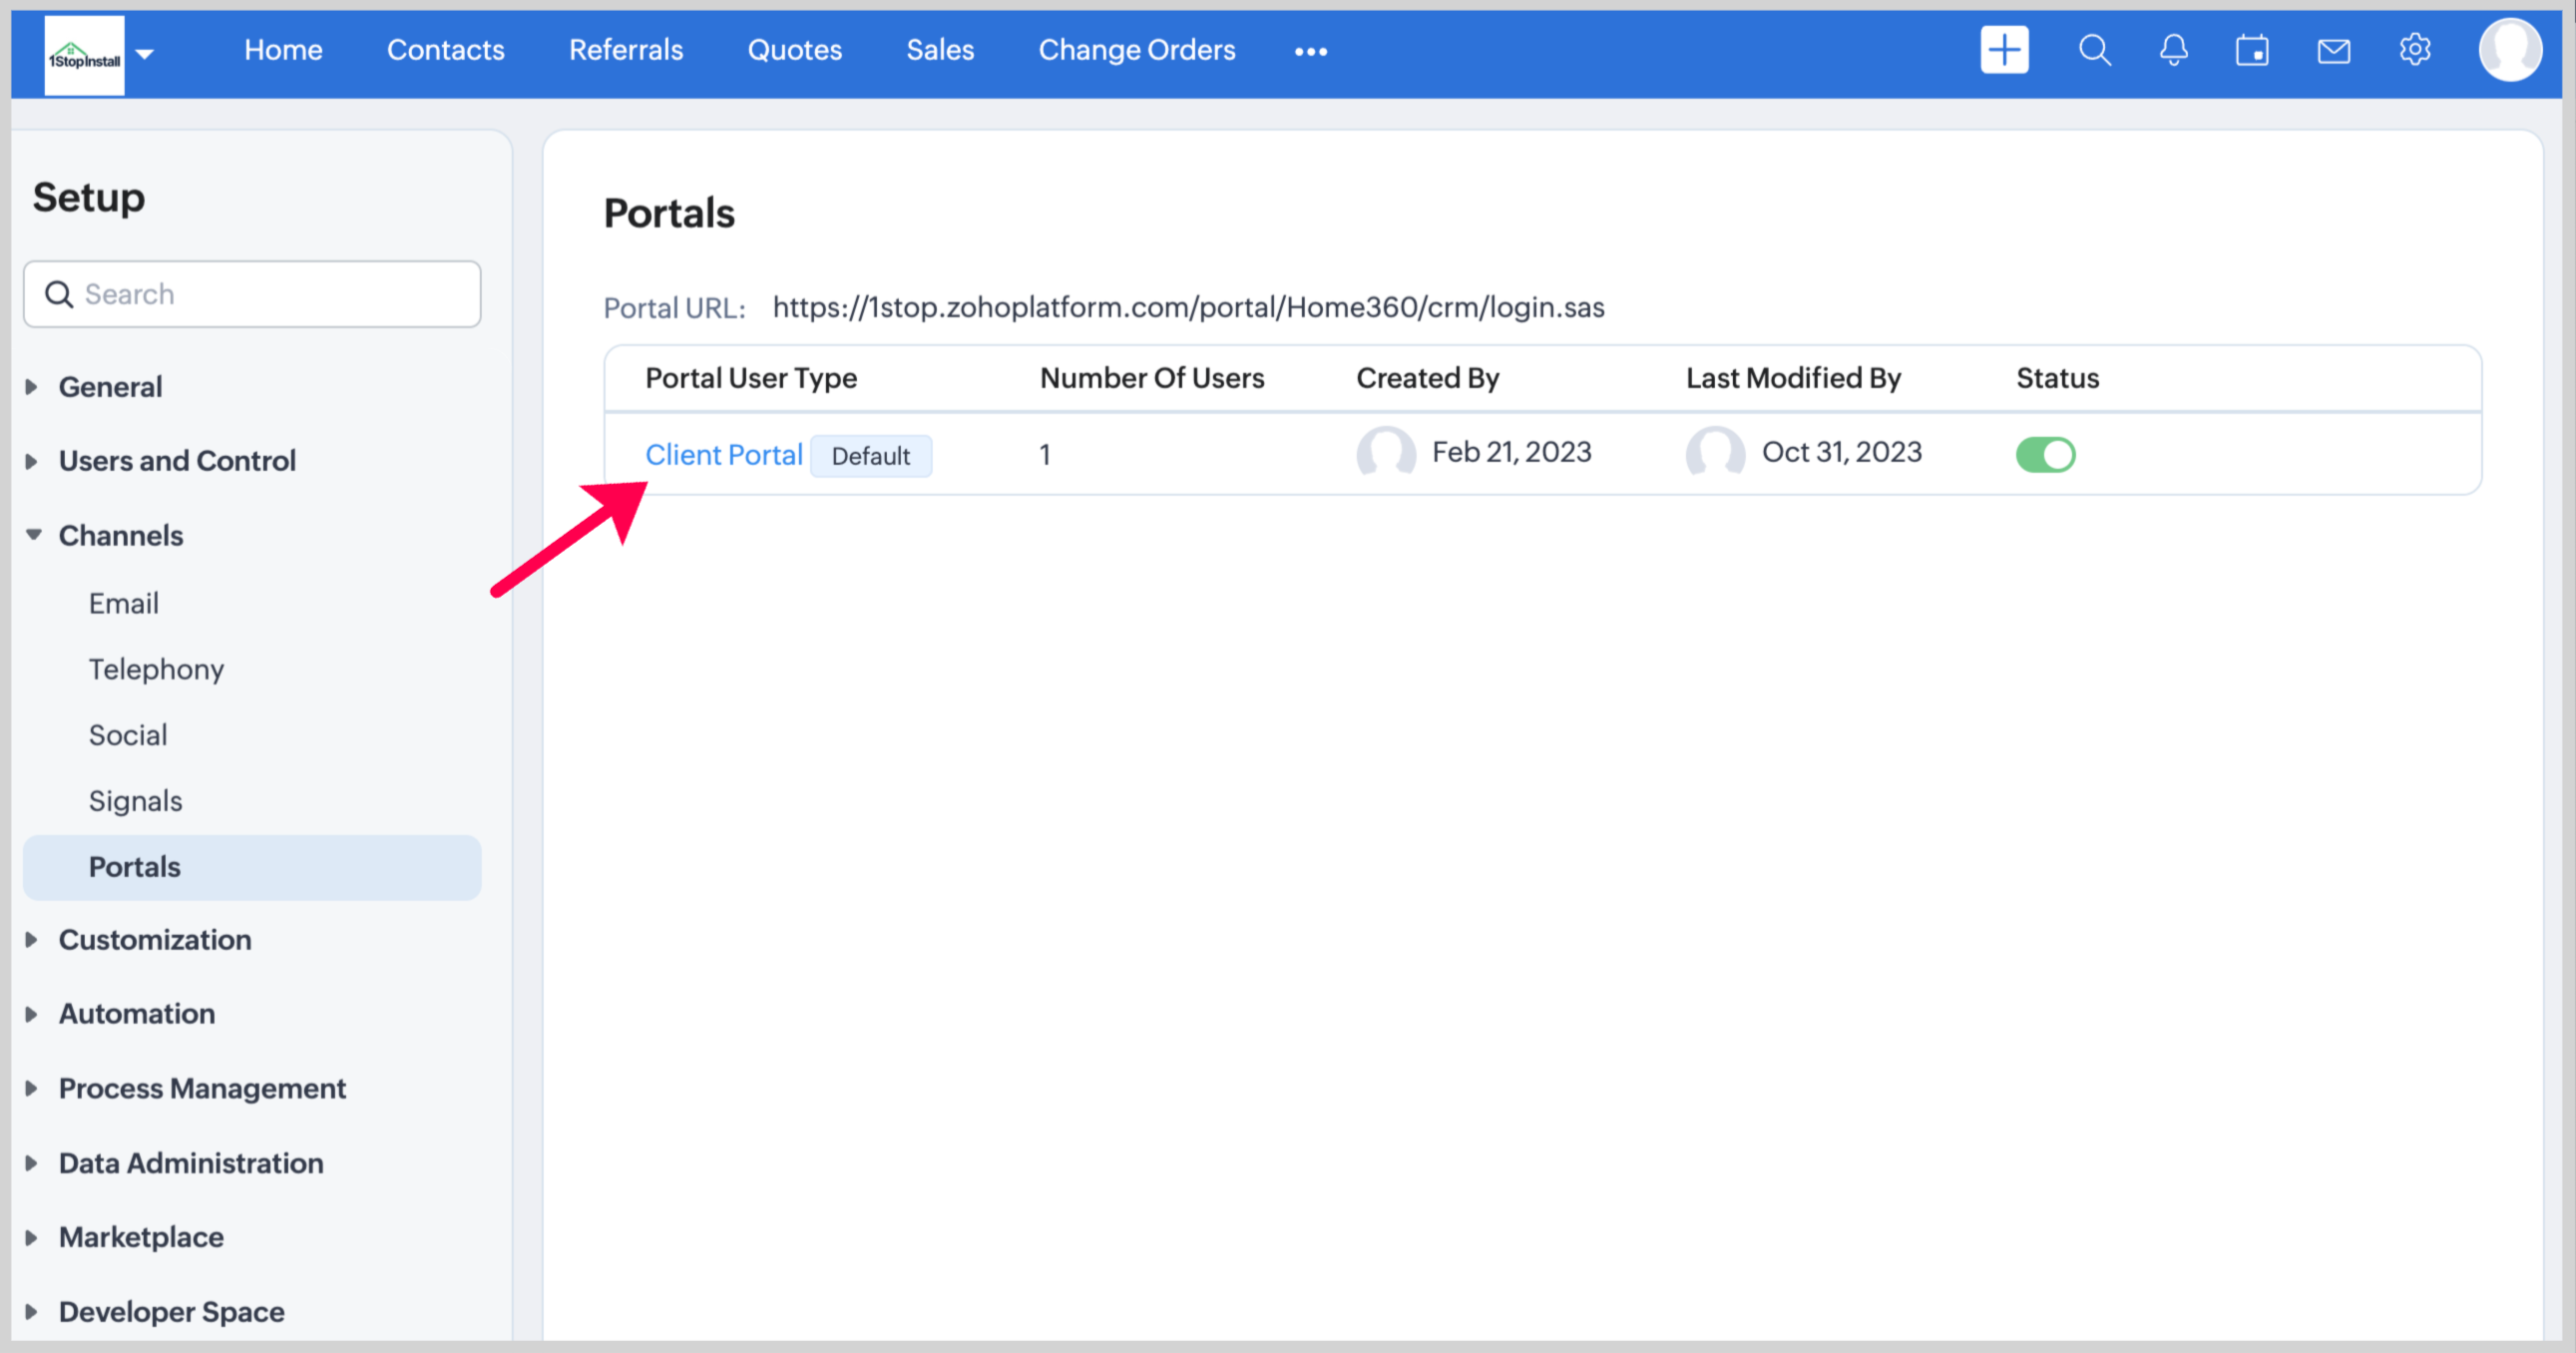
Task: Toggle the Client Portal status switch
Action: tap(2045, 455)
